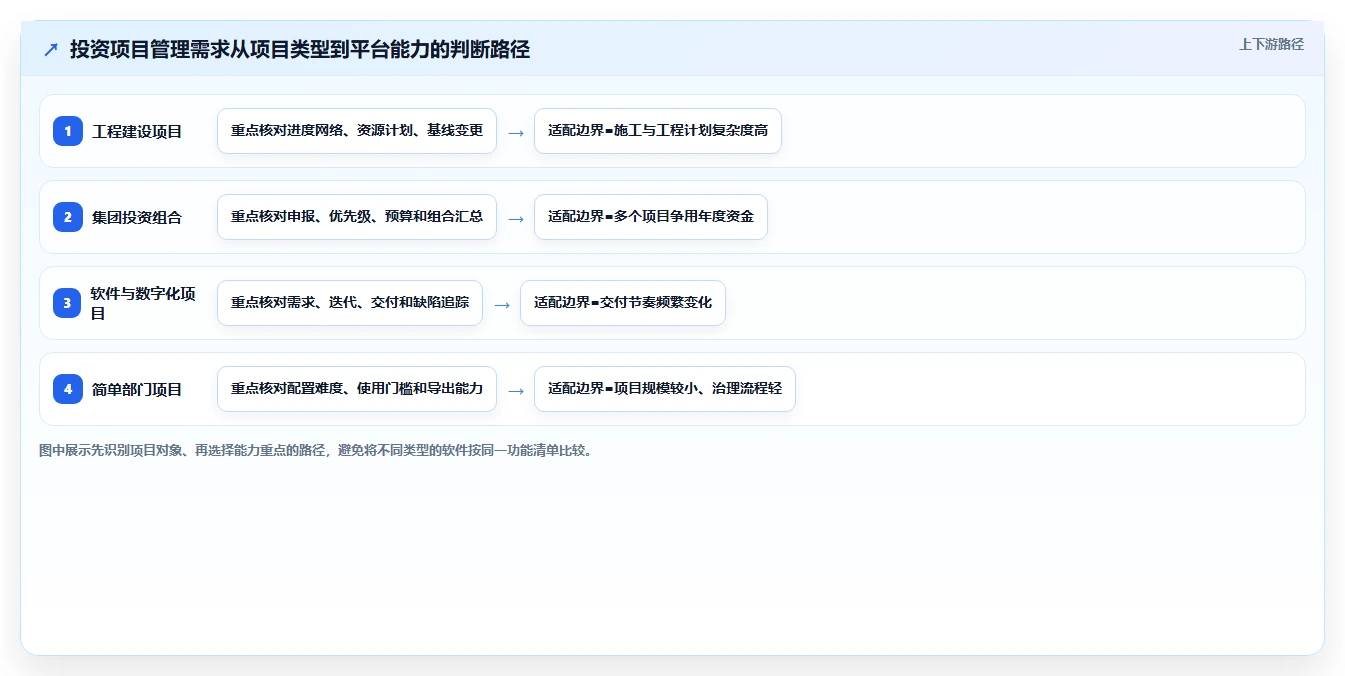Select the number 3 step badge

point(67,303)
